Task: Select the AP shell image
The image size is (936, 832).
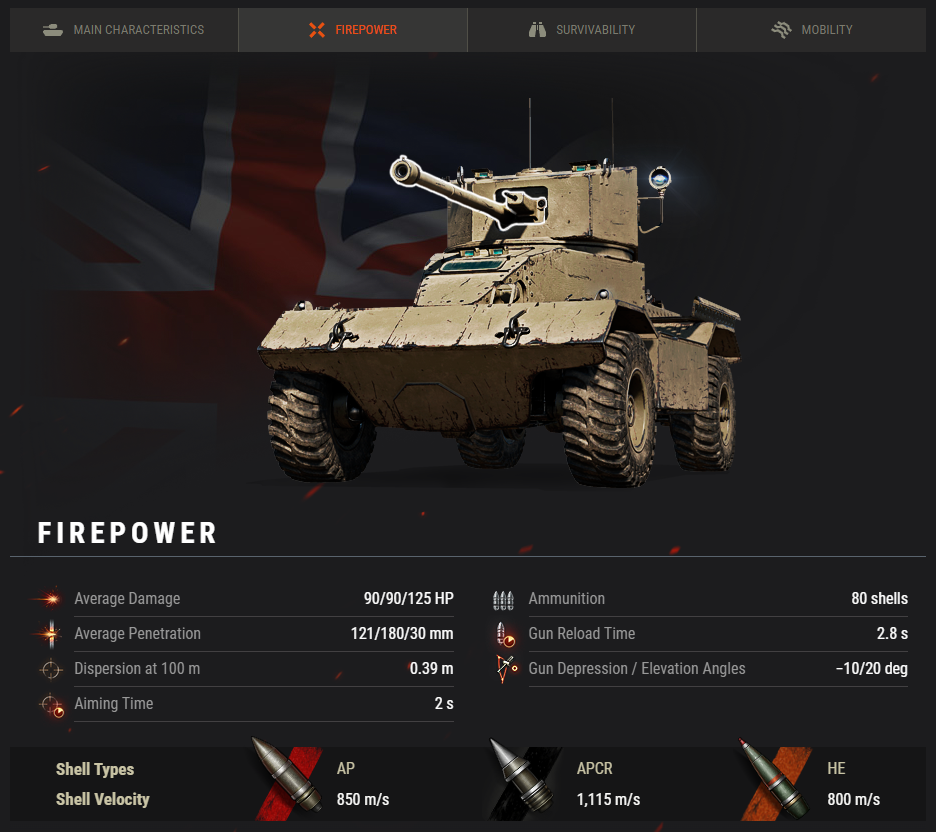Action: click(x=287, y=775)
